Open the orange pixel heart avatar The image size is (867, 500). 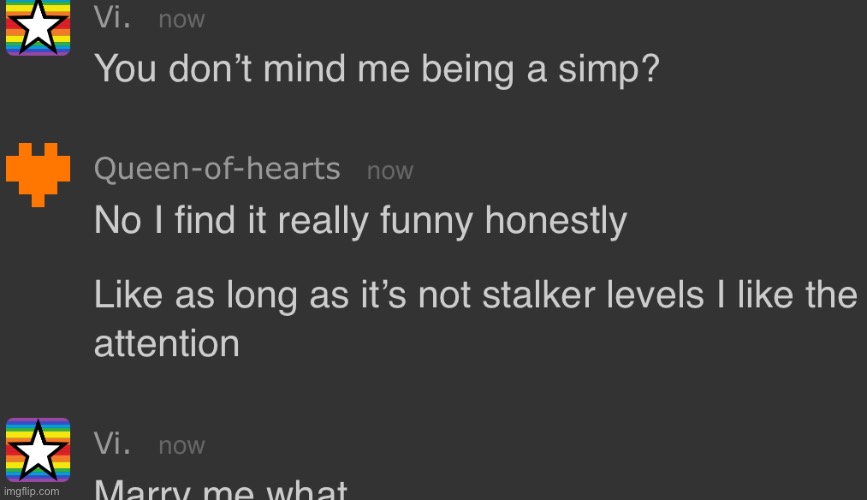pyautogui.click(x=38, y=175)
